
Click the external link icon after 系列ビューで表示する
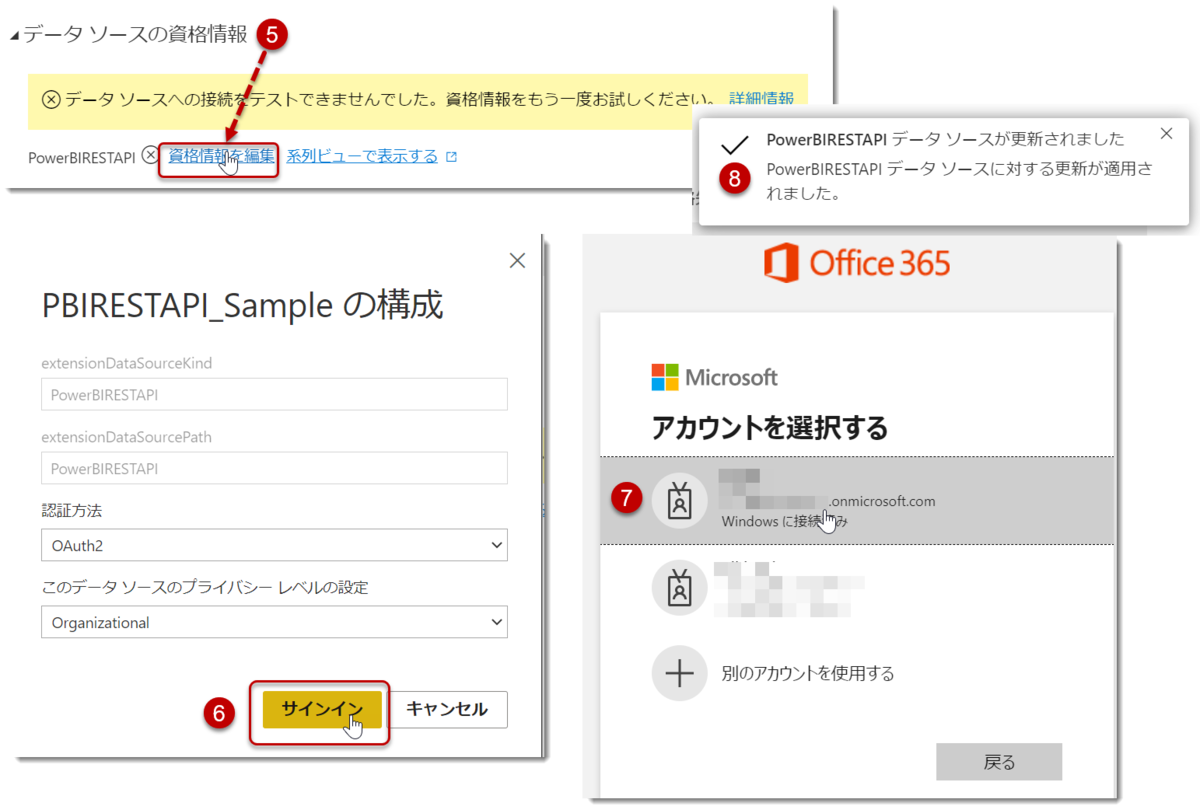pos(452,157)
